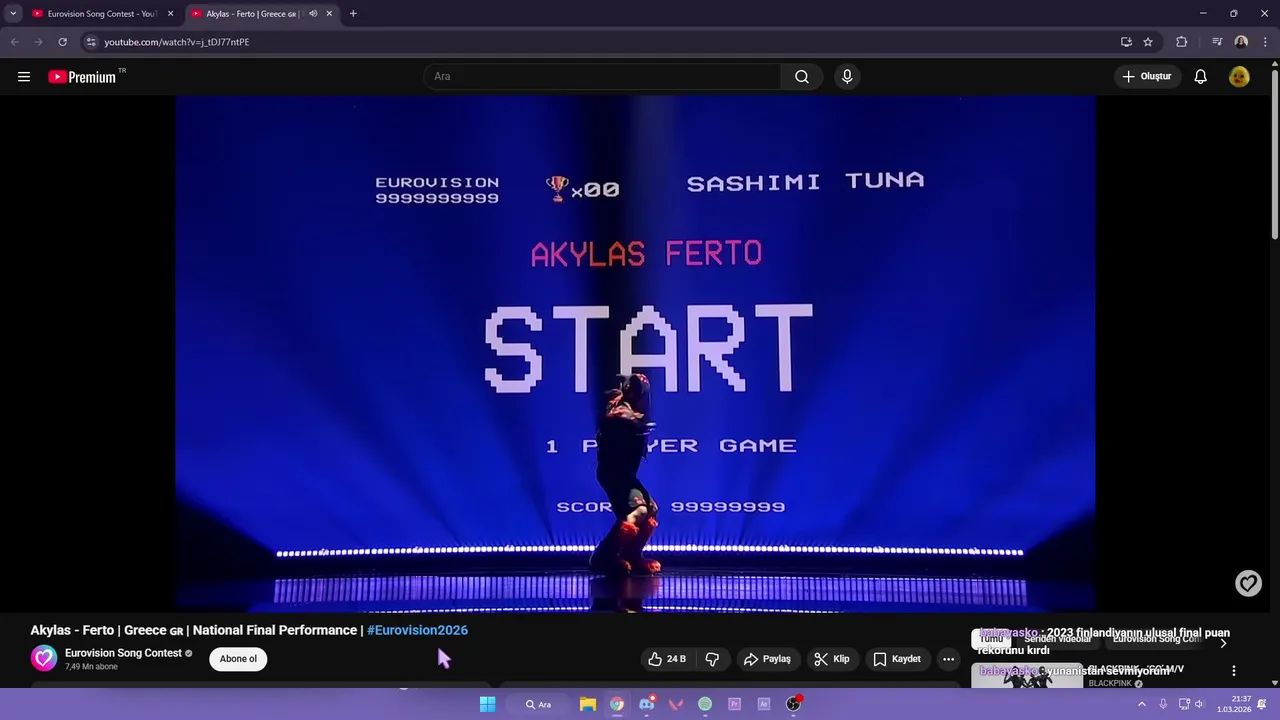Go to YouTube Premium home logo

[82, 77]
